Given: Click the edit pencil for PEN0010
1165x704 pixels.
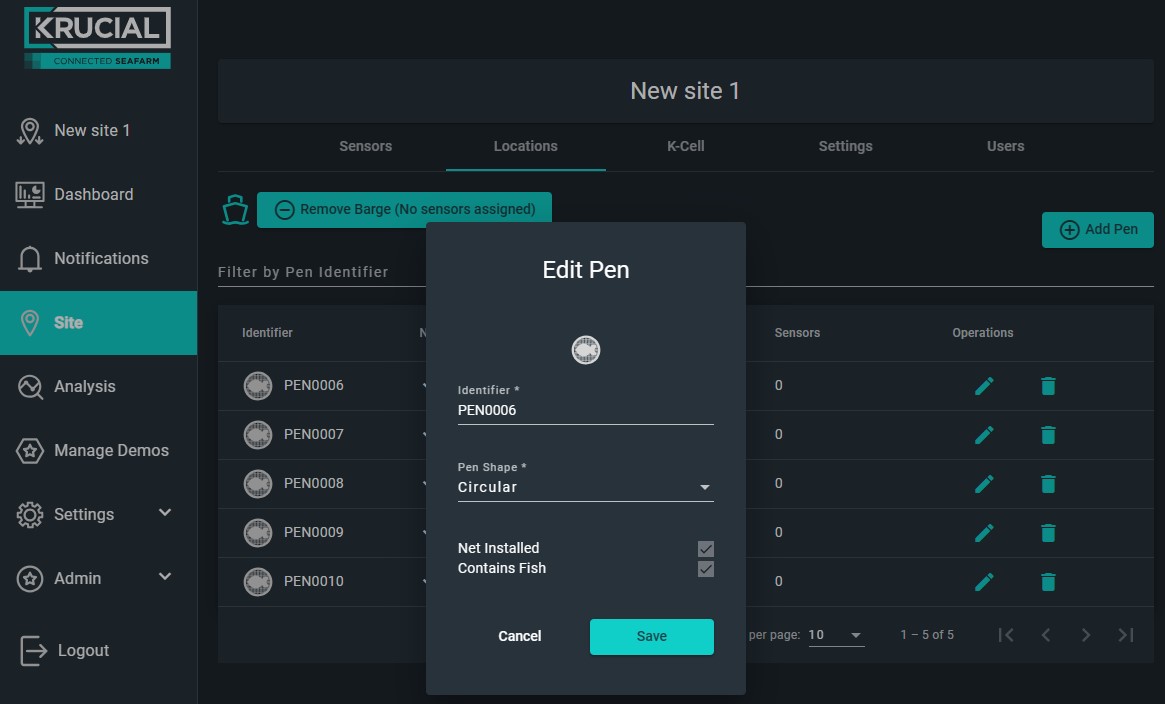Looking at the screenshot, I should pyautogui.click(x=984, y=581).
